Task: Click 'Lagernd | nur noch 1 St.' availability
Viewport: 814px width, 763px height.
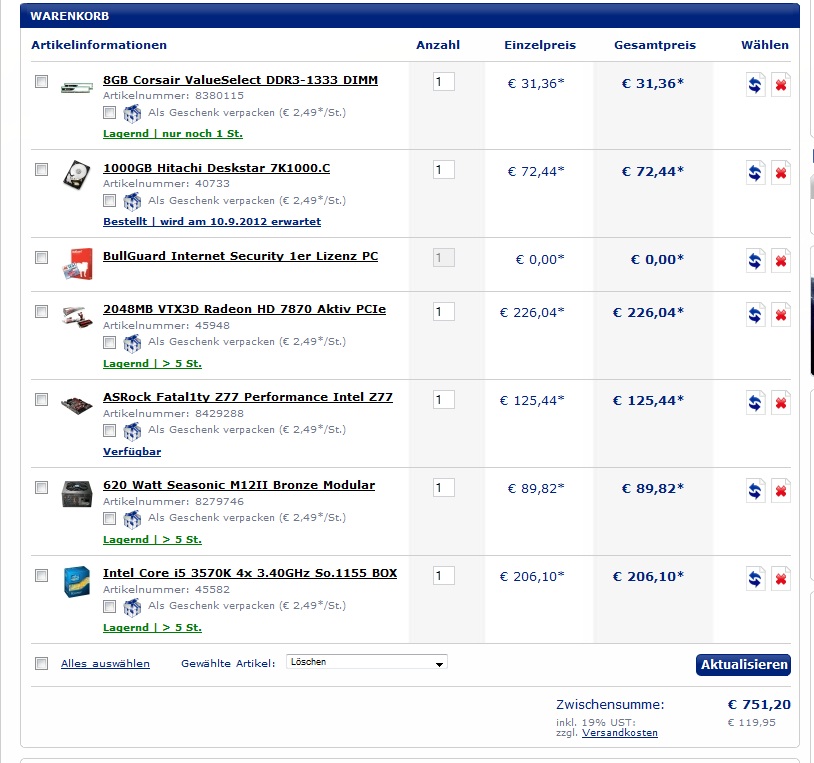Action: pyautogui.click(x=173, y=133)
